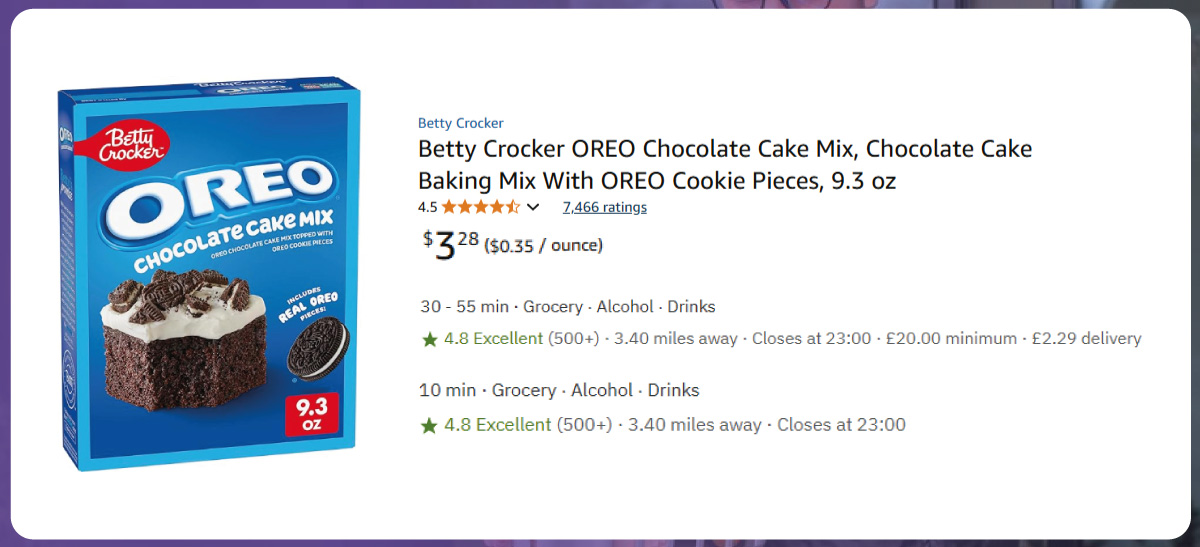Click the orange star rating icons

[480, 207]
